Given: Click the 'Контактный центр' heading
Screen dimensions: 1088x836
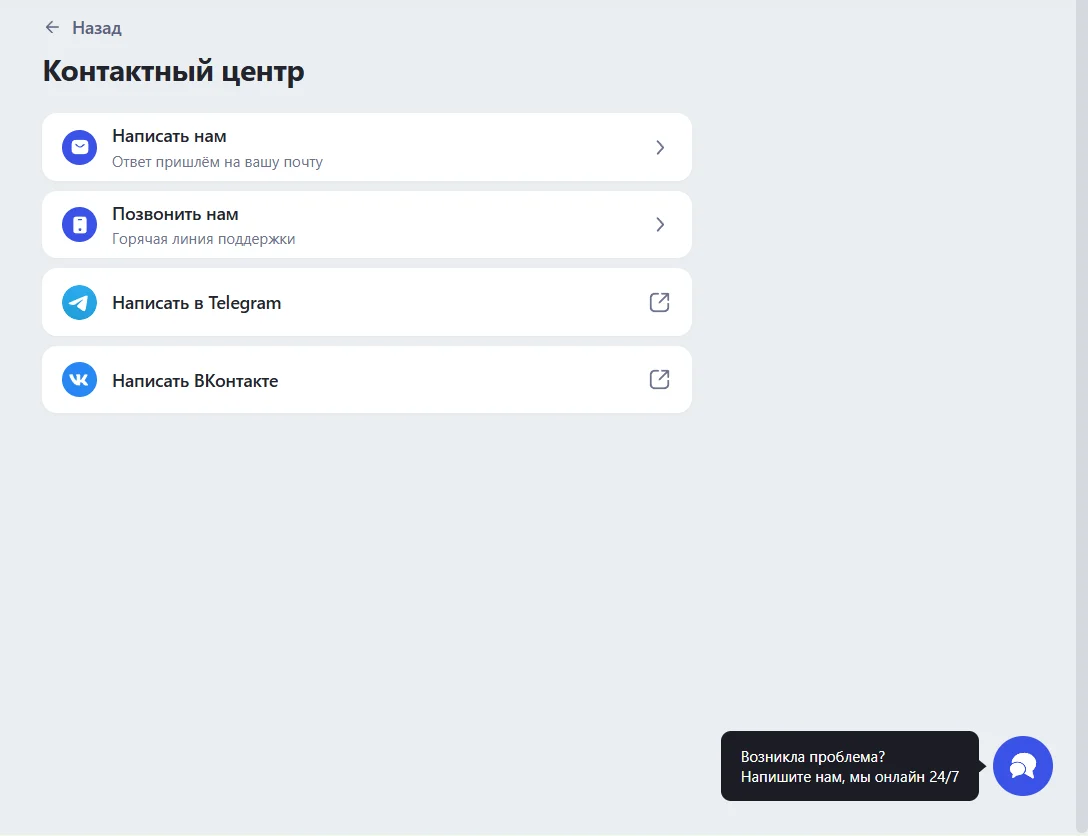Looking at the screenshot, I should [173, 71].
